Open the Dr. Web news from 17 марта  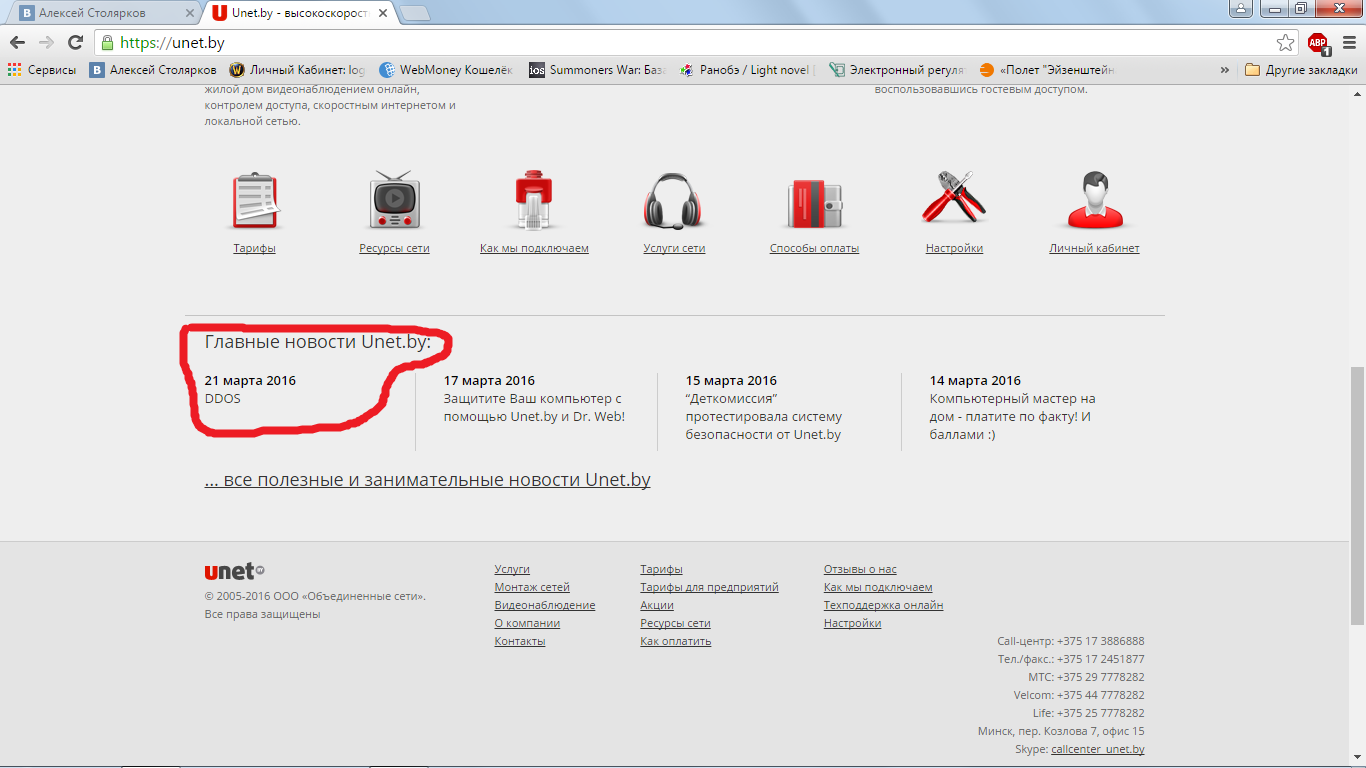click(534, 408)
